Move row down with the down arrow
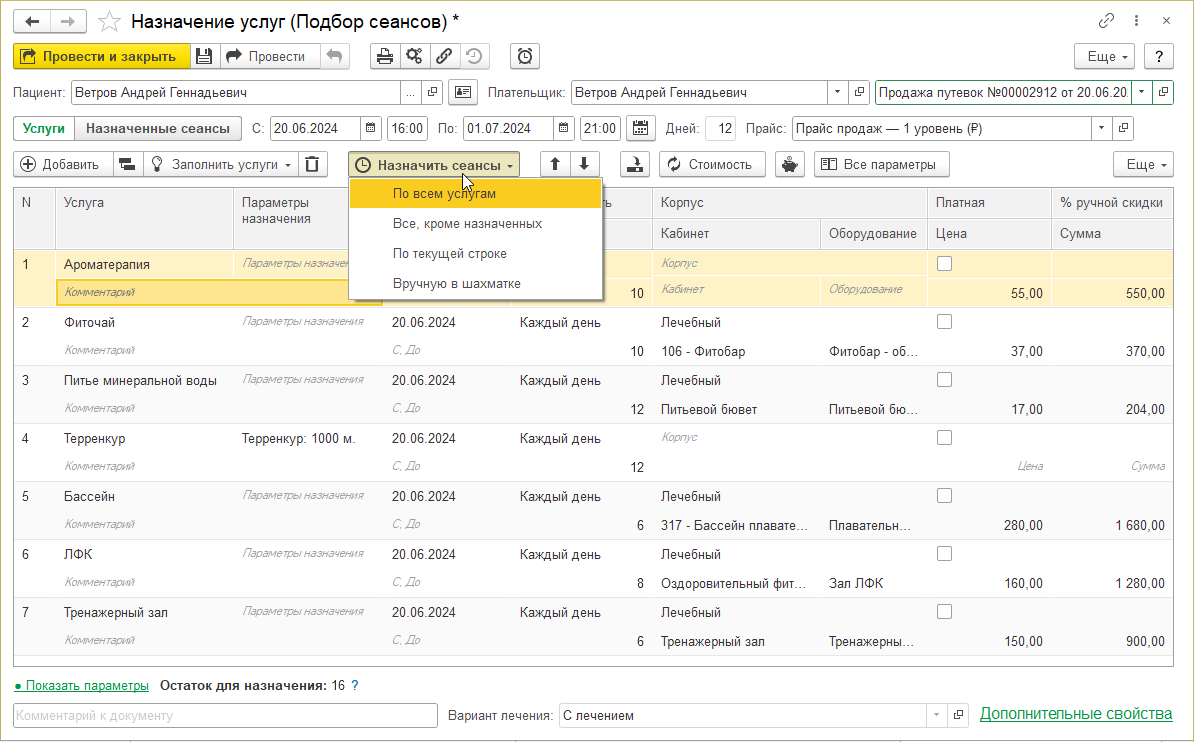This screenshot has width=1194, height=742. coord(584,164)
